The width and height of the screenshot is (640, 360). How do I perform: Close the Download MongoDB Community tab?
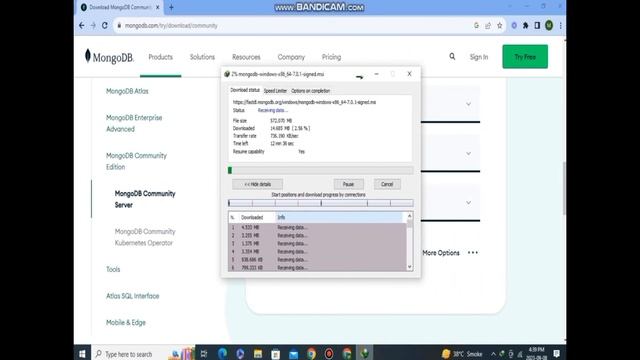pos(158,7)
